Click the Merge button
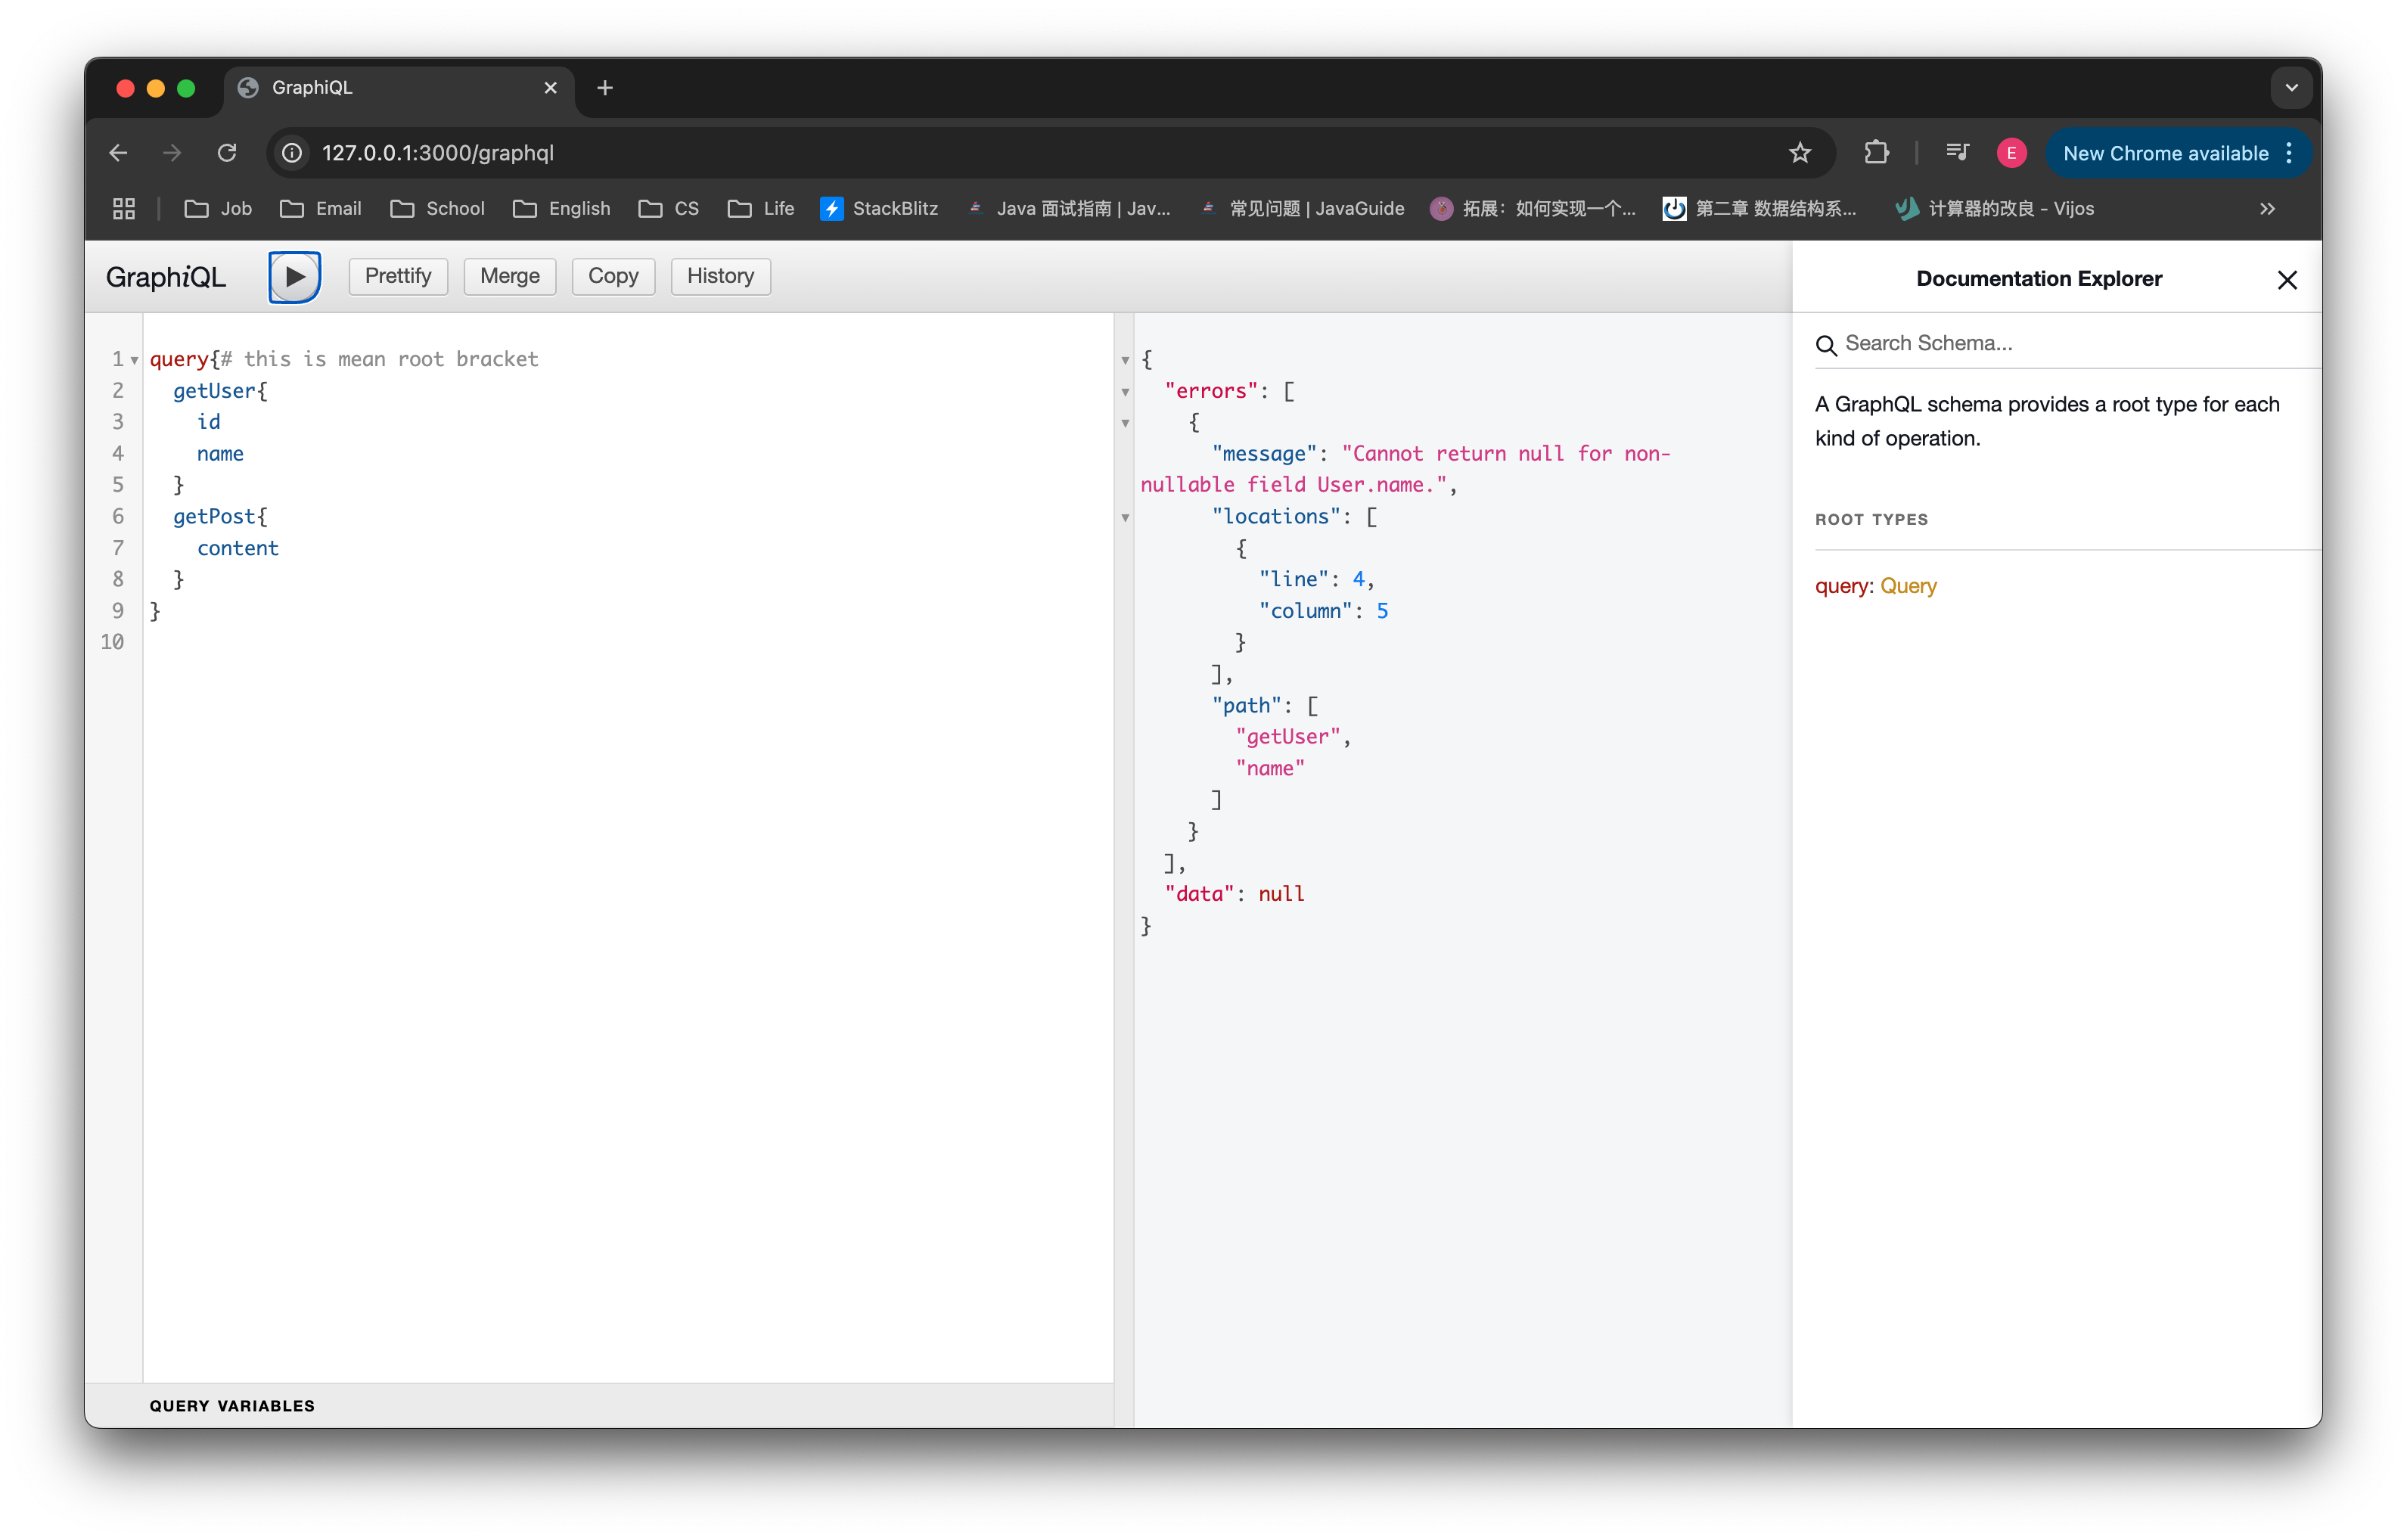This screenshot has width=2407, height=1540. tap(510, 276)
